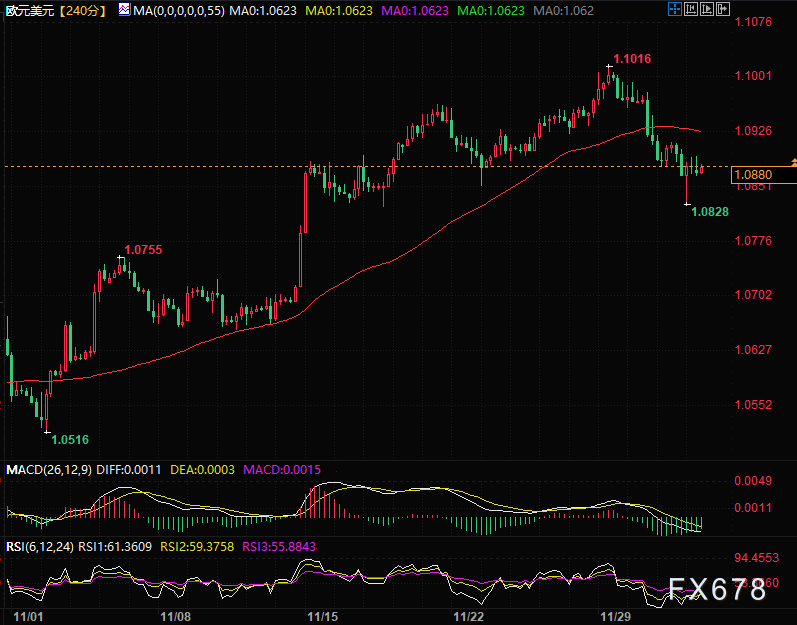This screenshot has width=797, height=625.
Task: Click the 11/08 date label
Action: 175,617
